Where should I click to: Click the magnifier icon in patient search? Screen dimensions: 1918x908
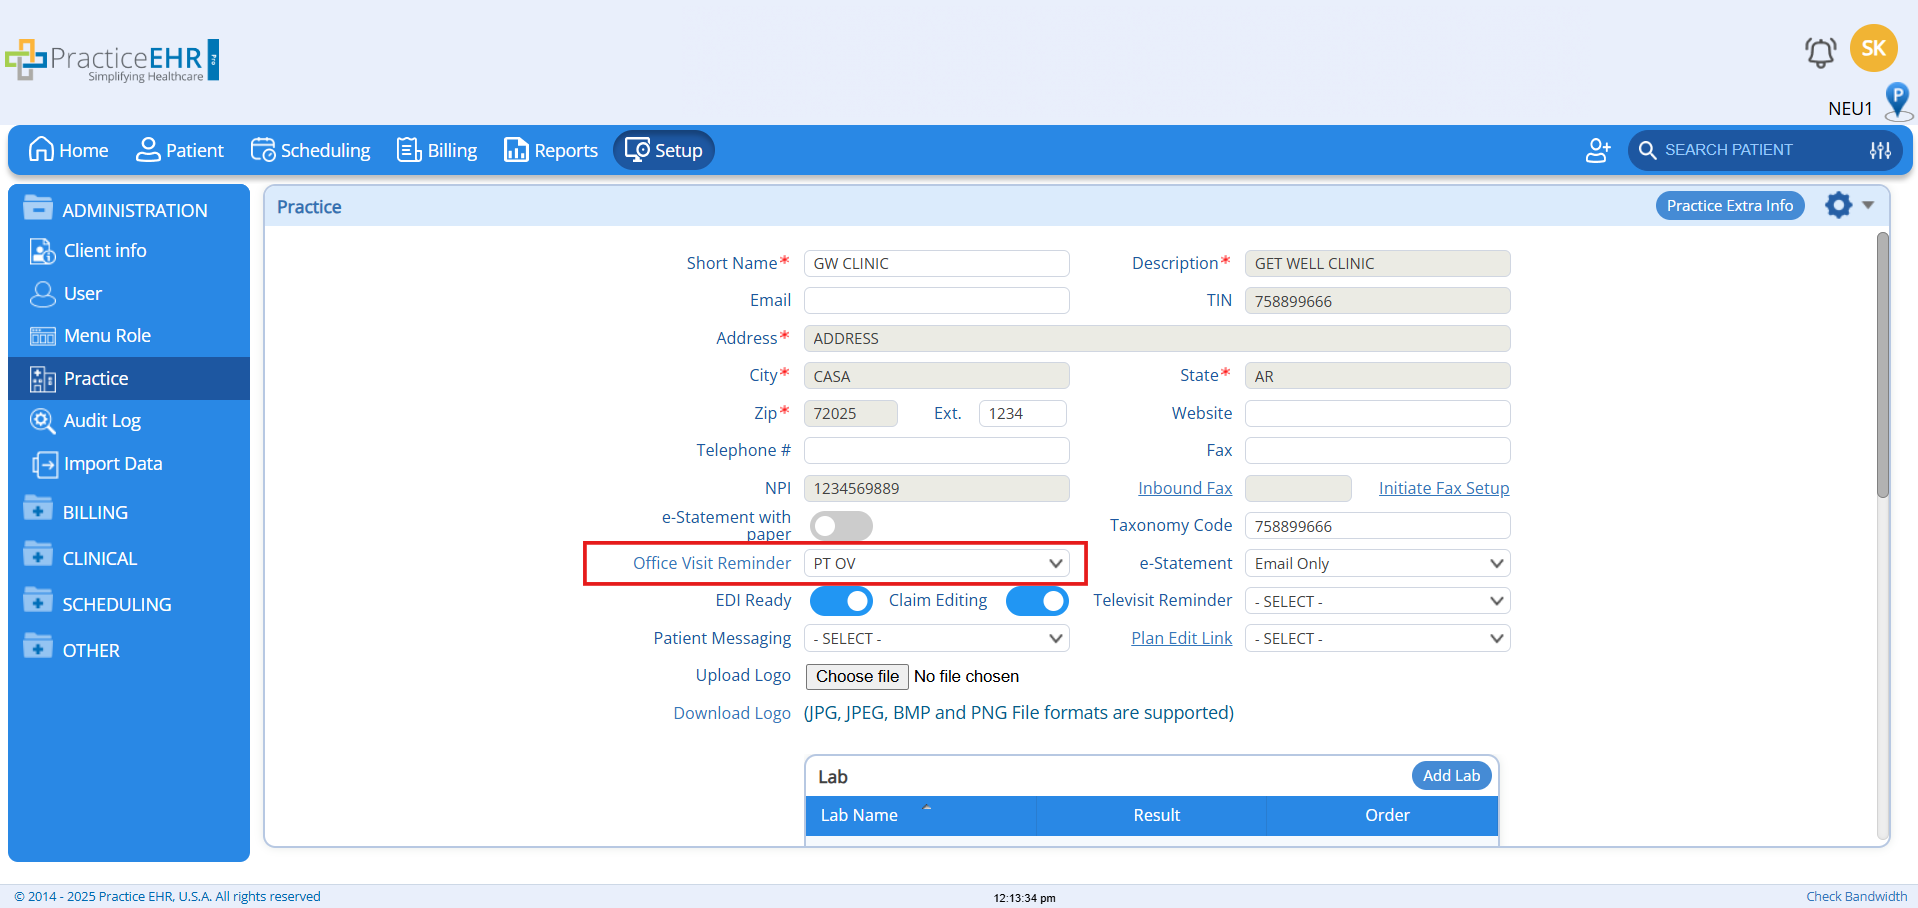tap(1647, 150)
